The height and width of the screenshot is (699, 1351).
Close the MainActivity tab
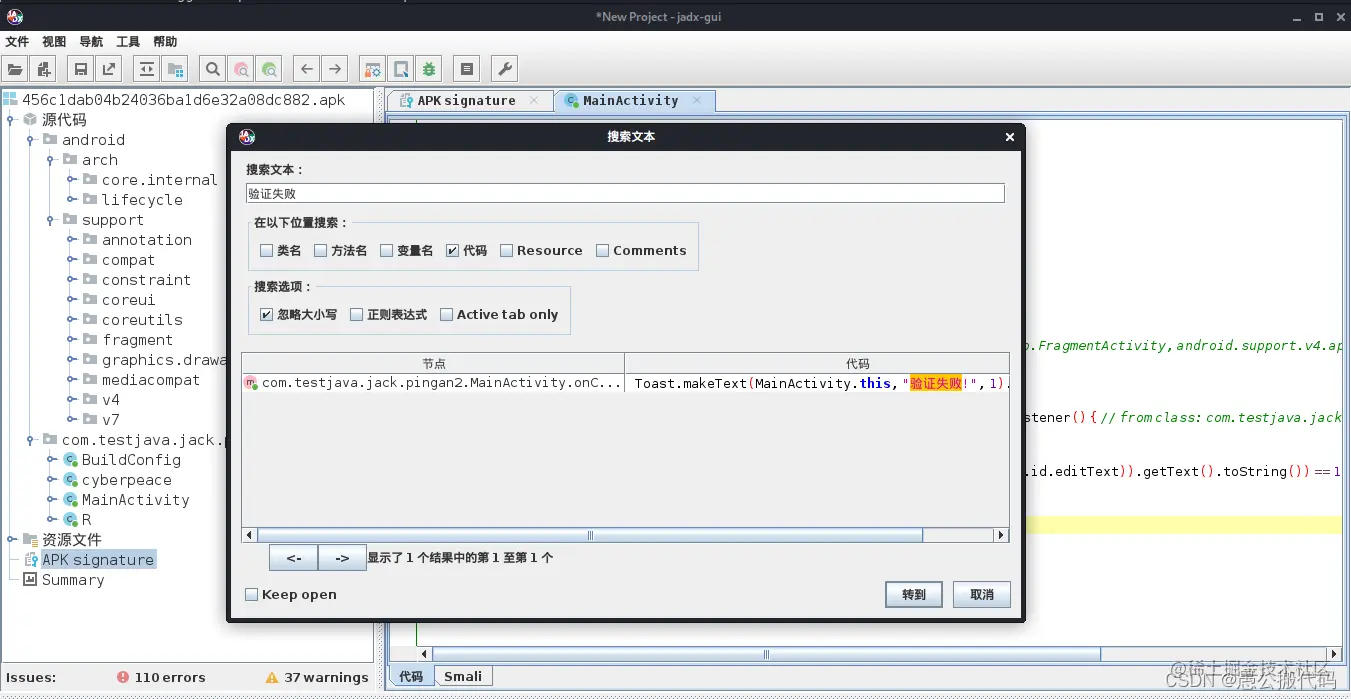click(697, 100)
